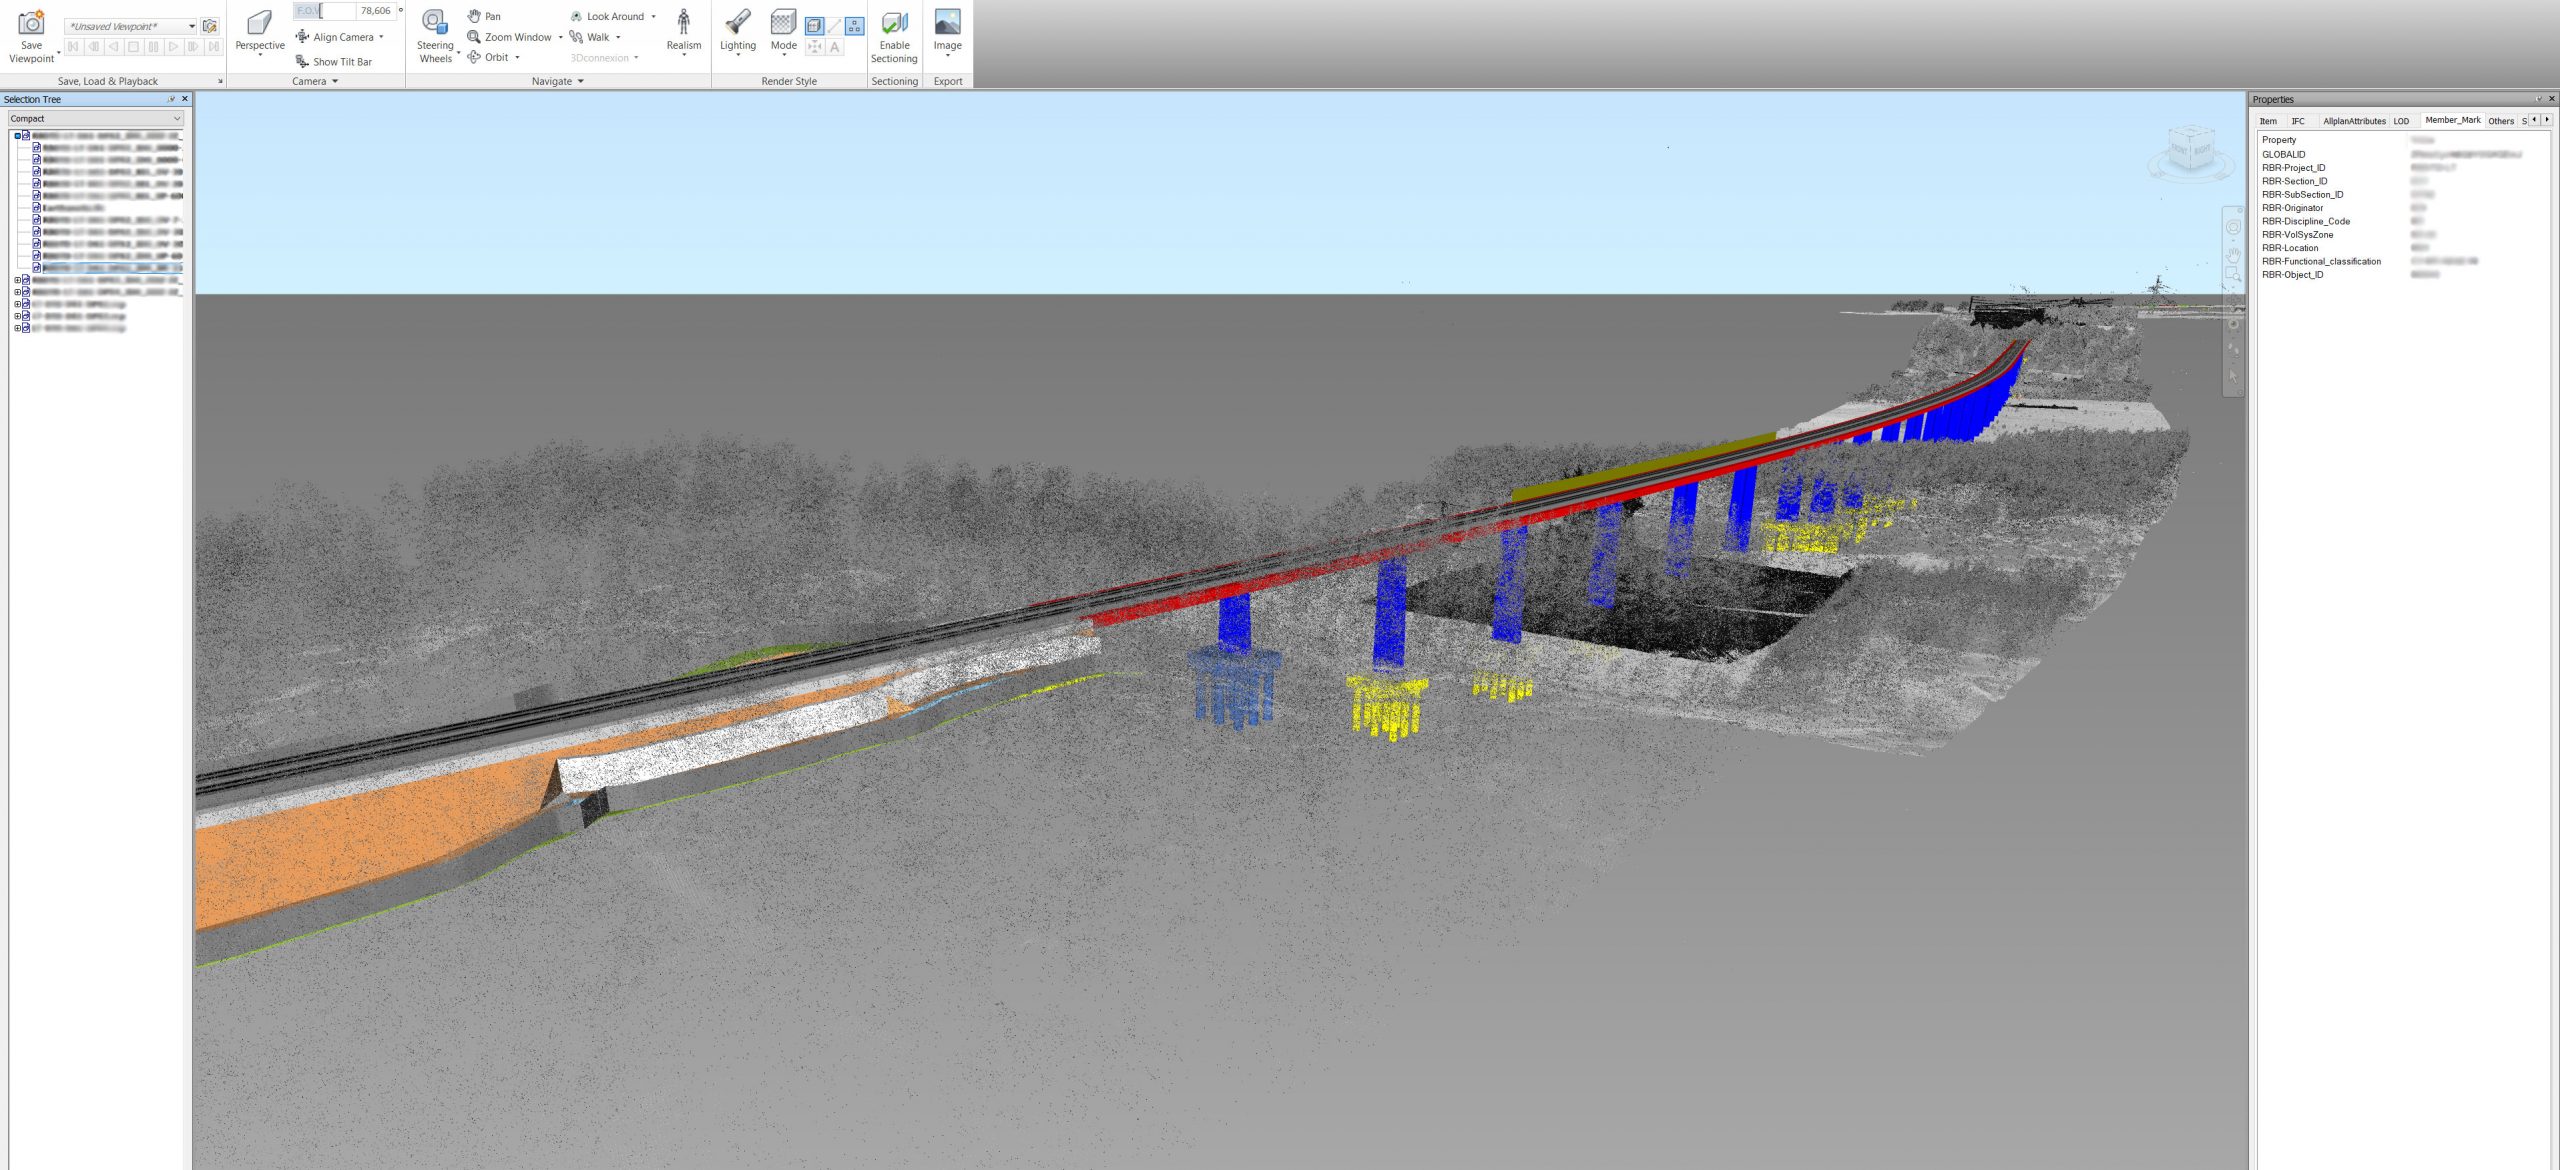This screenshot has width=2560, height=1170.
Task: Click Enable Sectioning icon
Action: tap(894, 23)
